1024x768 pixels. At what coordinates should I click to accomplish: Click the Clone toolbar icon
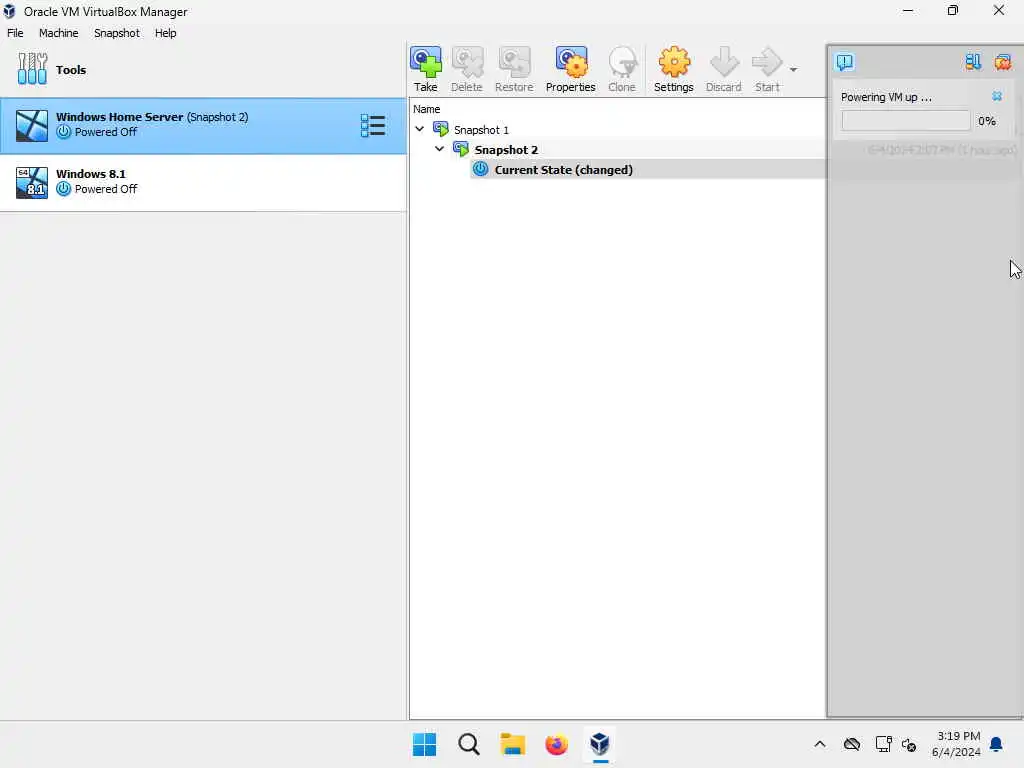pyautogui.click(x=622, y=69)
